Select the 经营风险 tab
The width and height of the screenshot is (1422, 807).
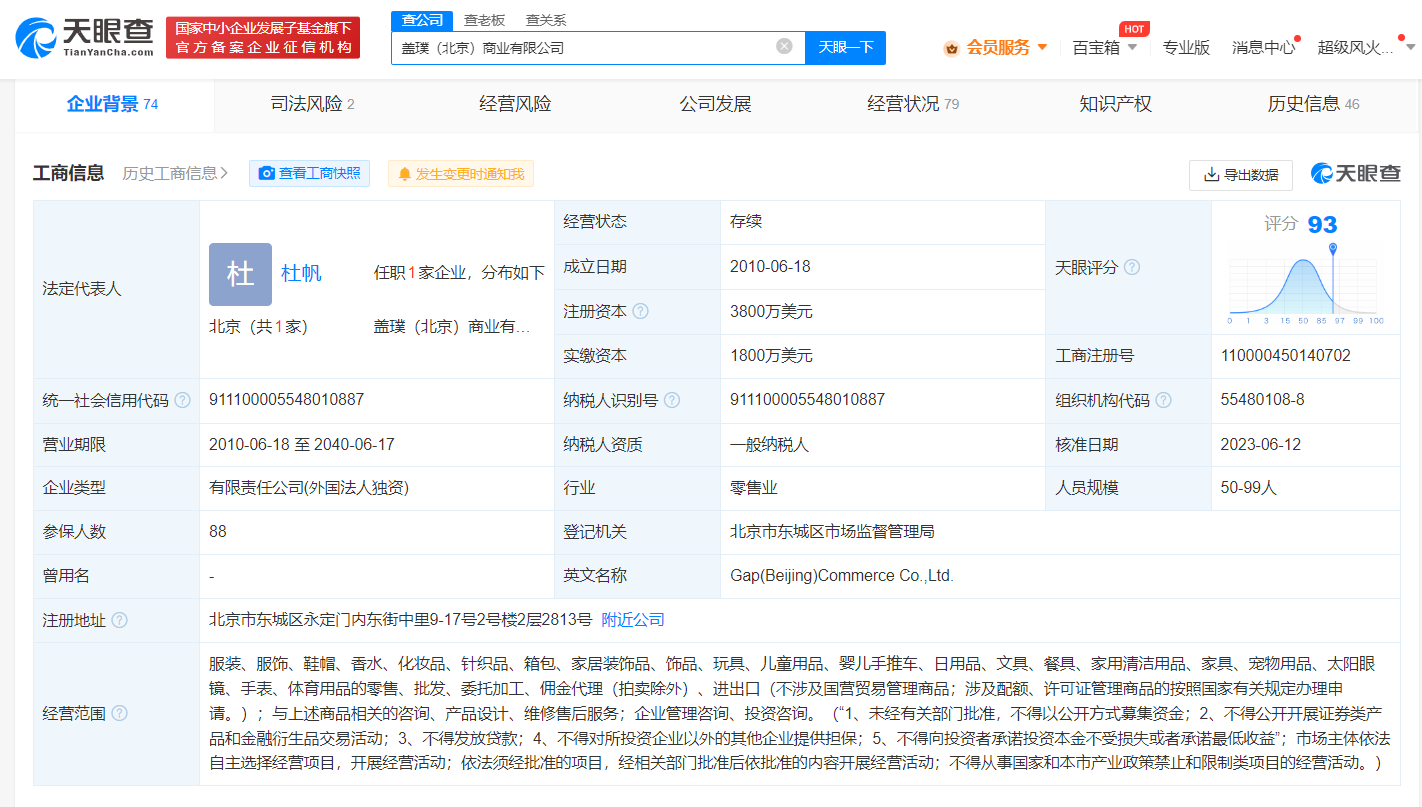tap(515, 104)
